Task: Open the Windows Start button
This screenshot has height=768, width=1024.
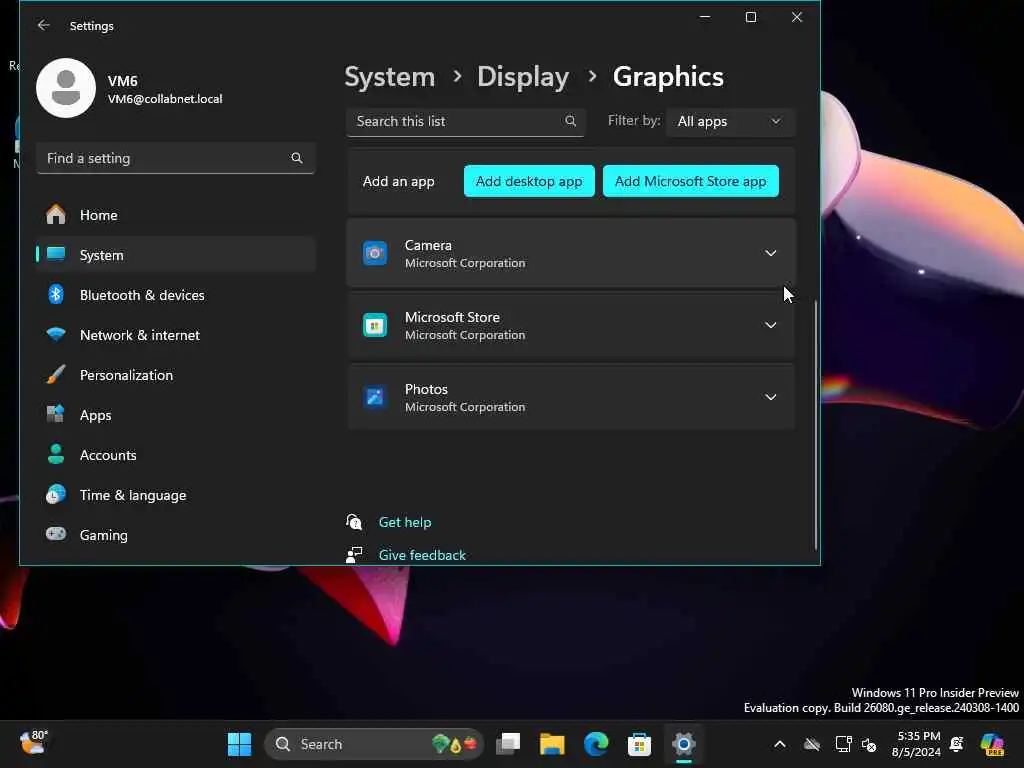Action: click(239, 744)
